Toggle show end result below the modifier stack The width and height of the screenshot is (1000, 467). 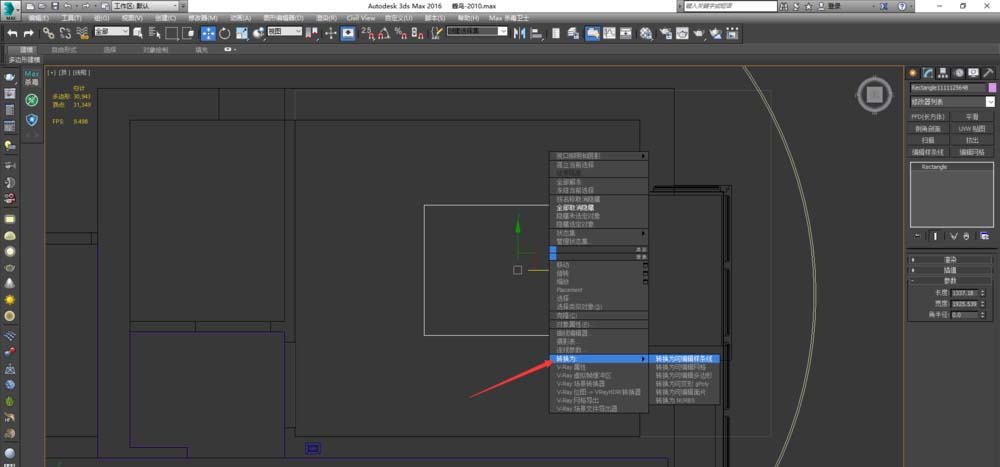[x=936, y=236]
